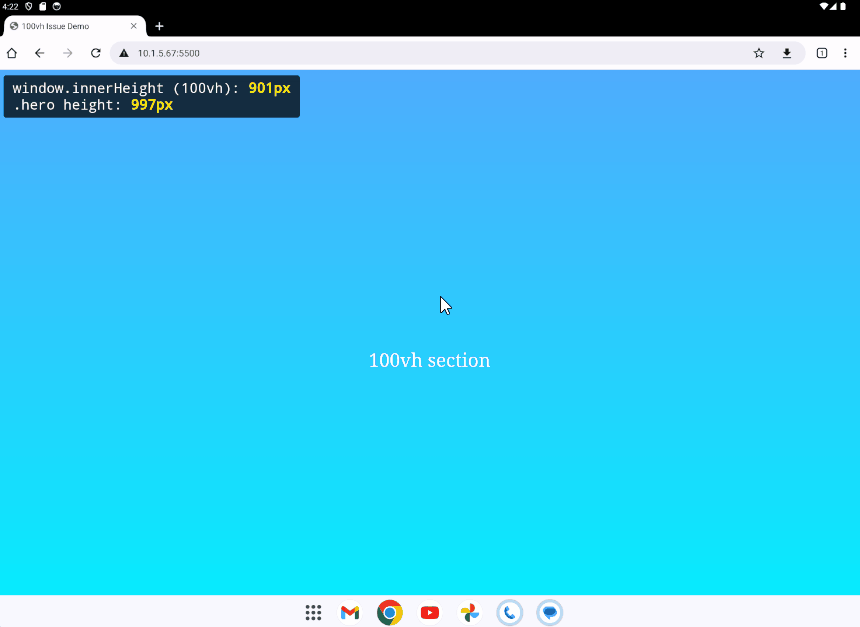860x627 pixels.
Task: Launch YouTube from the taskbar
Action: [430, 613]
